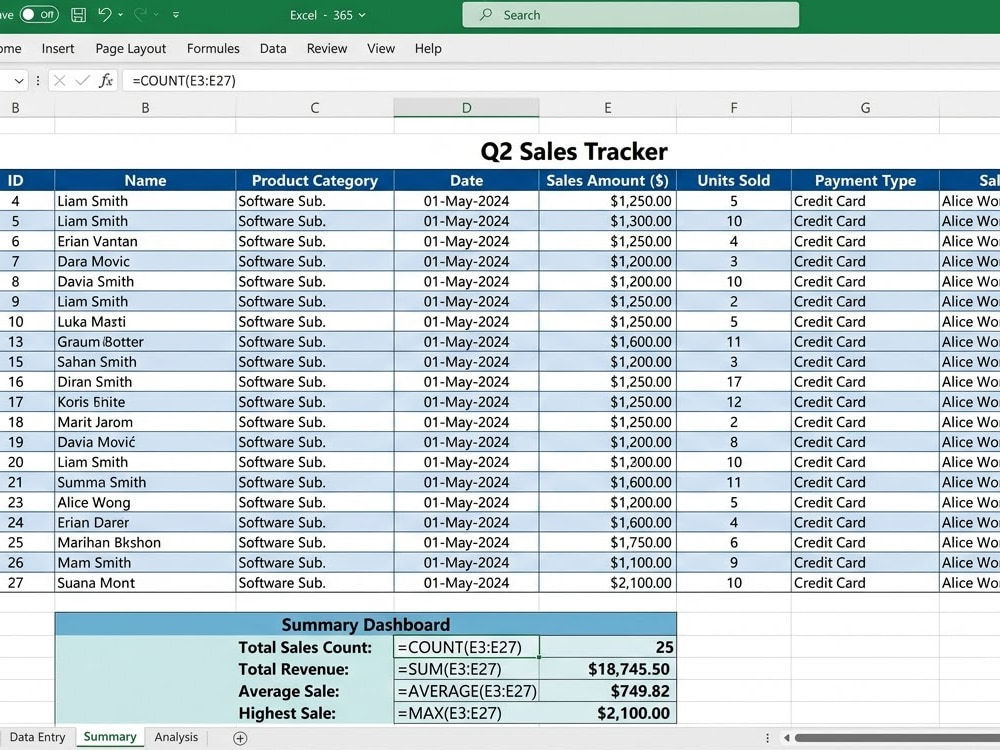Viewport: 1000px width, 750px height.
Task: Click the Payment Type header cell
Action: point(865,180)
